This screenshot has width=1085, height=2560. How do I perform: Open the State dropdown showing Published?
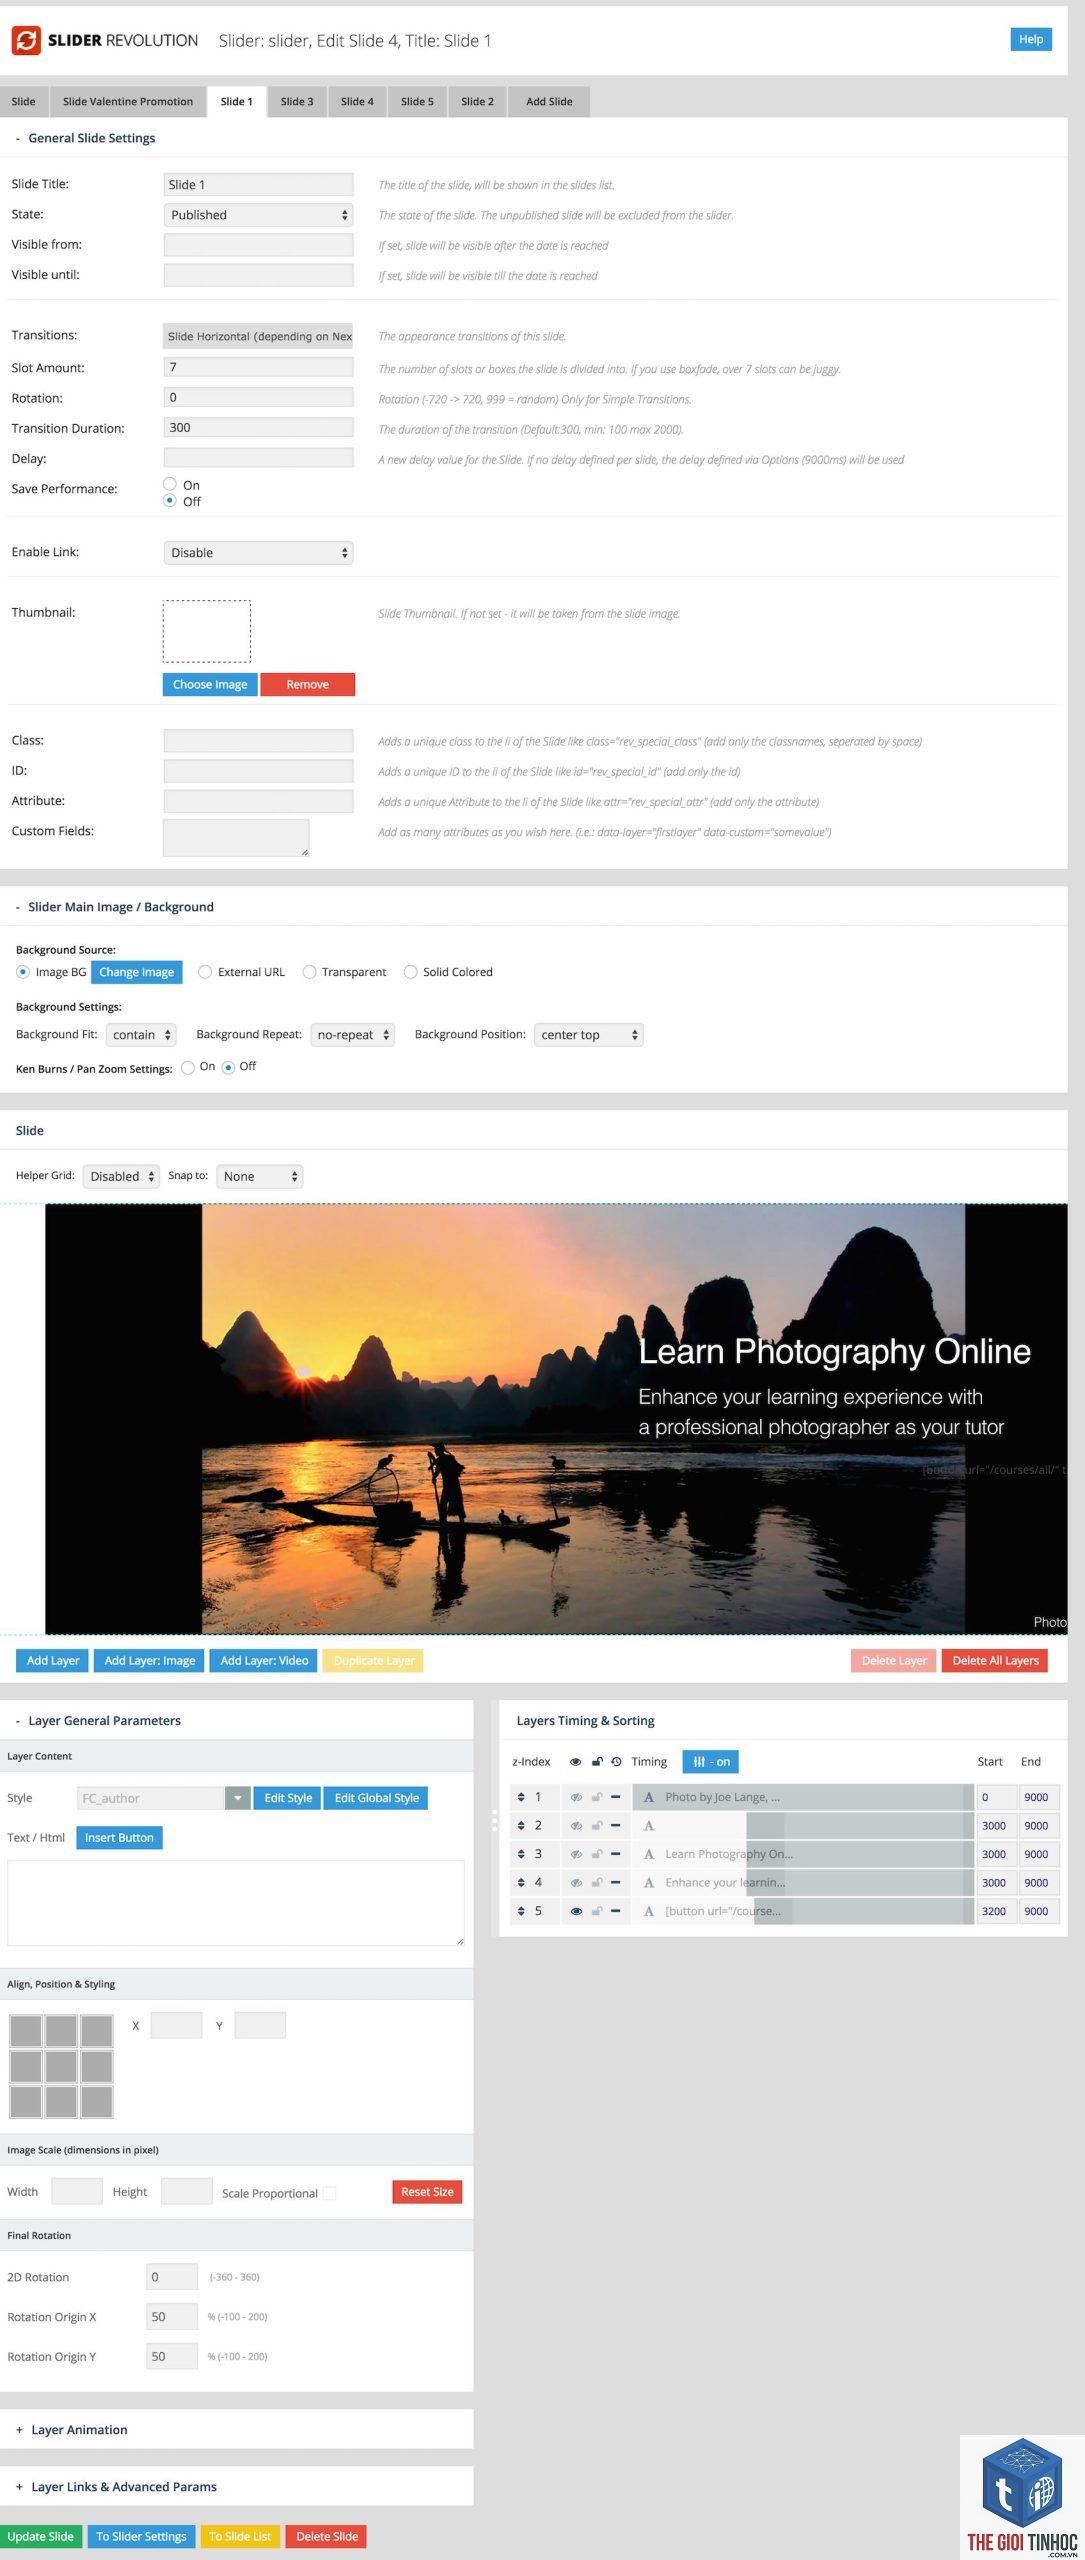click(x=258, y=215)
